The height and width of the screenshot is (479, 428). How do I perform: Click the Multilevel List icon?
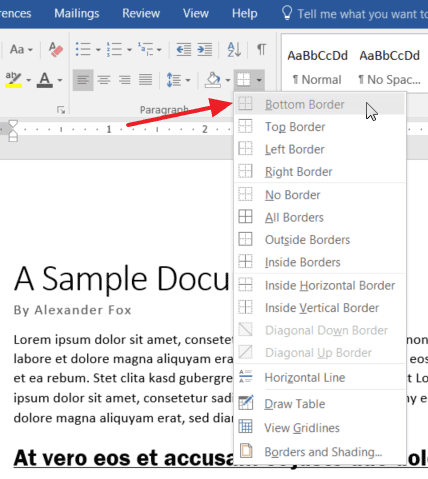pos(146,49)
